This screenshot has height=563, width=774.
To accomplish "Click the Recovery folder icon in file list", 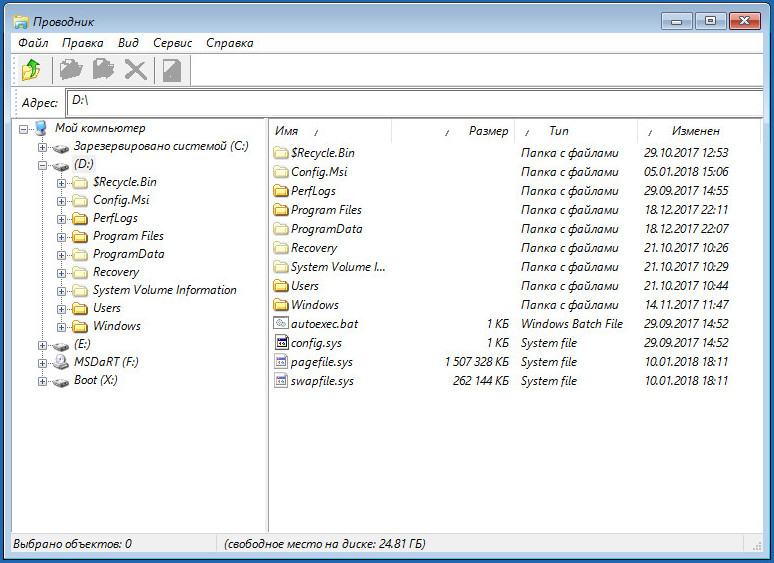I will point(281,248).
